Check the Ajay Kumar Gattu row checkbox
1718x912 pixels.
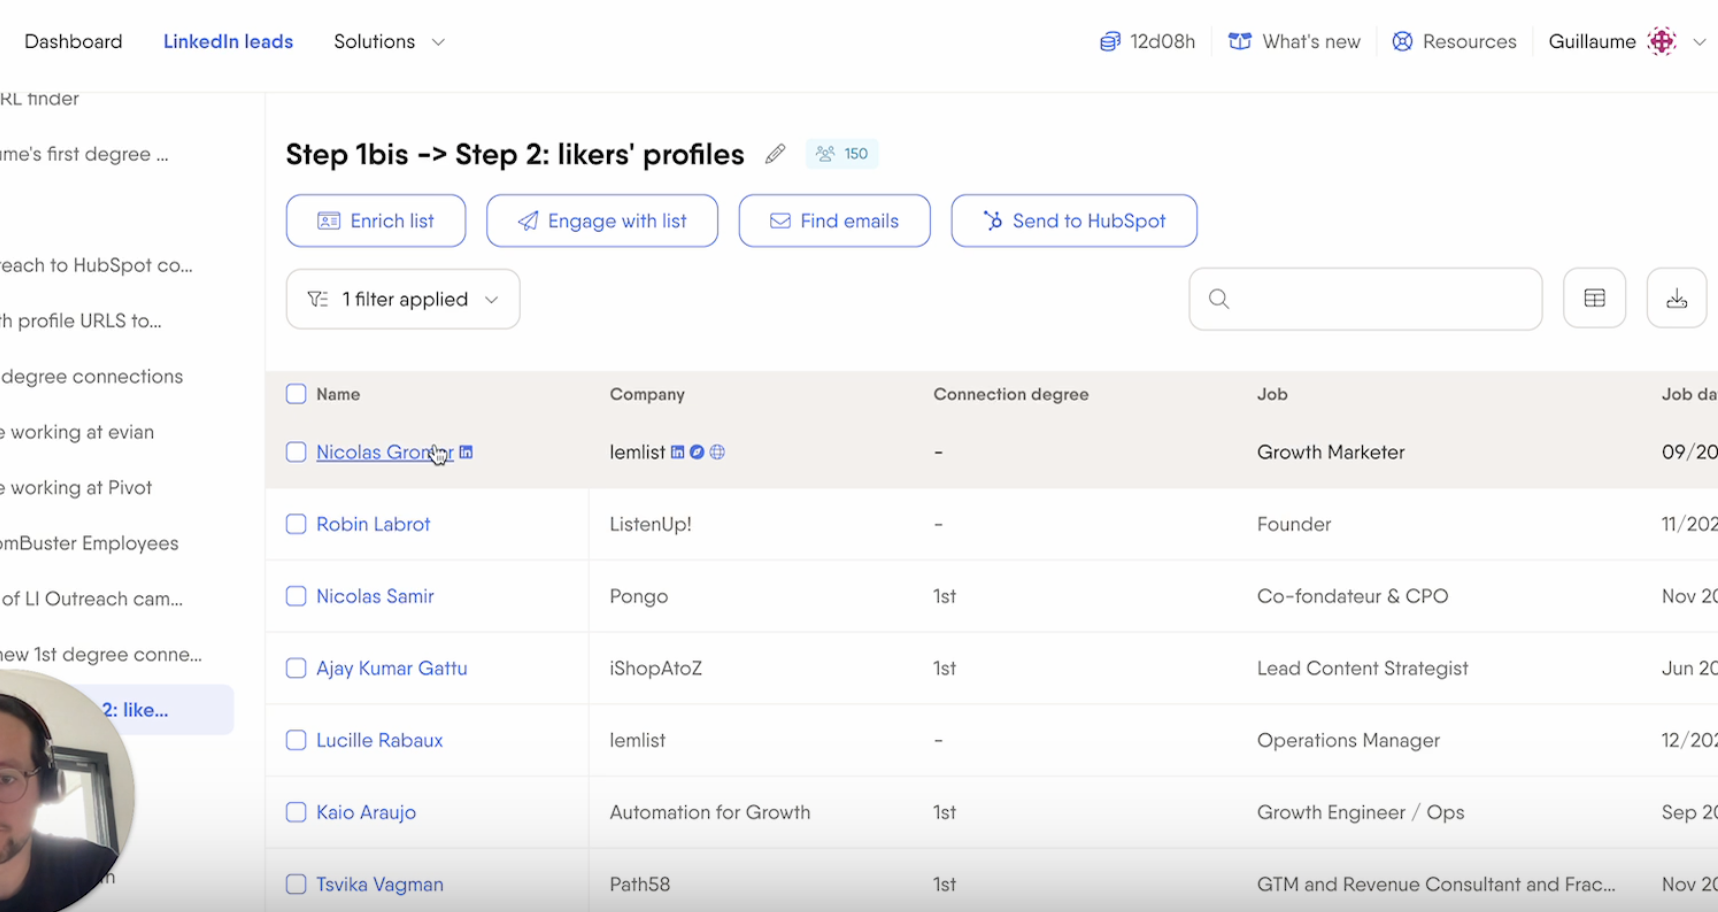tap(296, 668)
